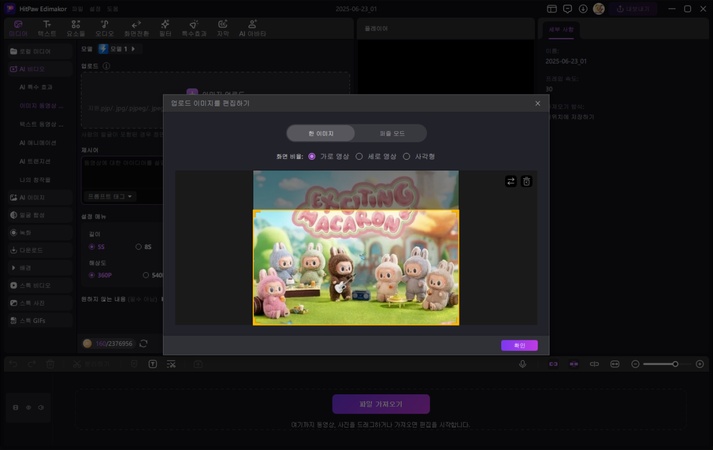The width and height of the screenshot is (713, 450).
Task: Open the 녹화 record sidebar item
Action: (40, 233)
